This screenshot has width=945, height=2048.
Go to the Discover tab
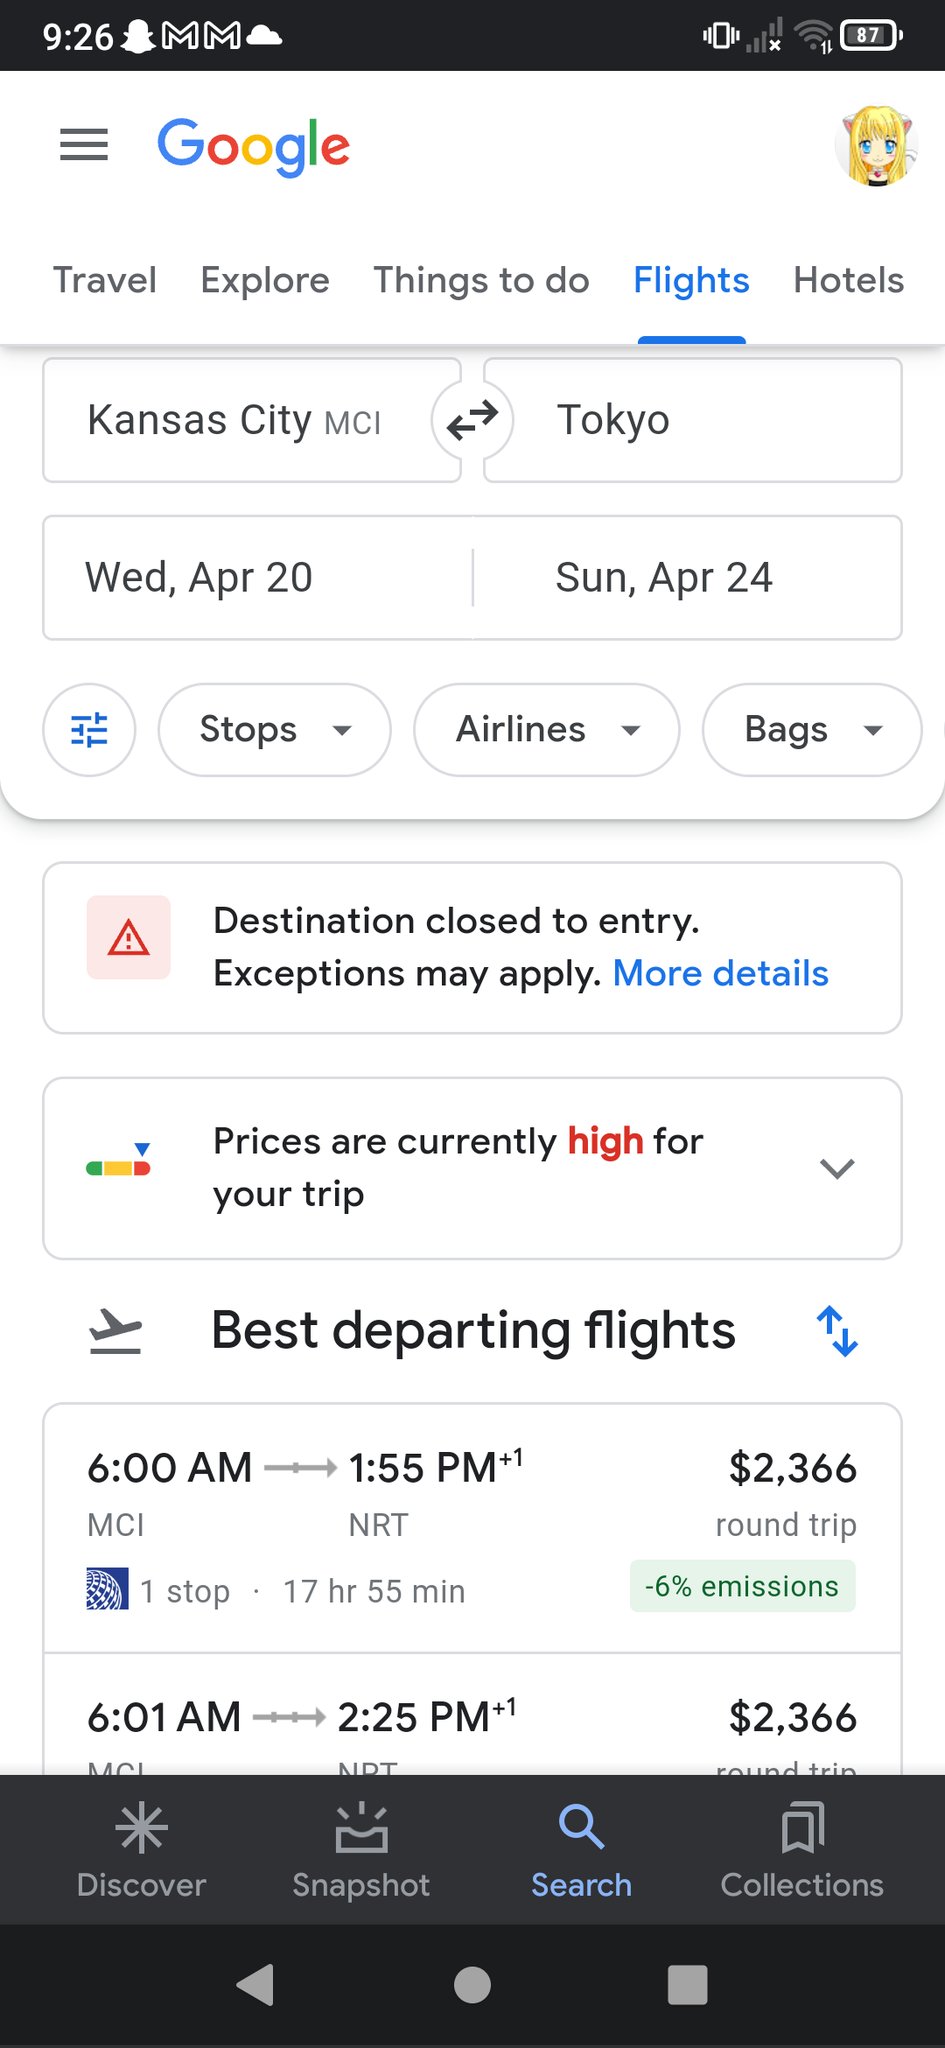tap(141, 1849)
